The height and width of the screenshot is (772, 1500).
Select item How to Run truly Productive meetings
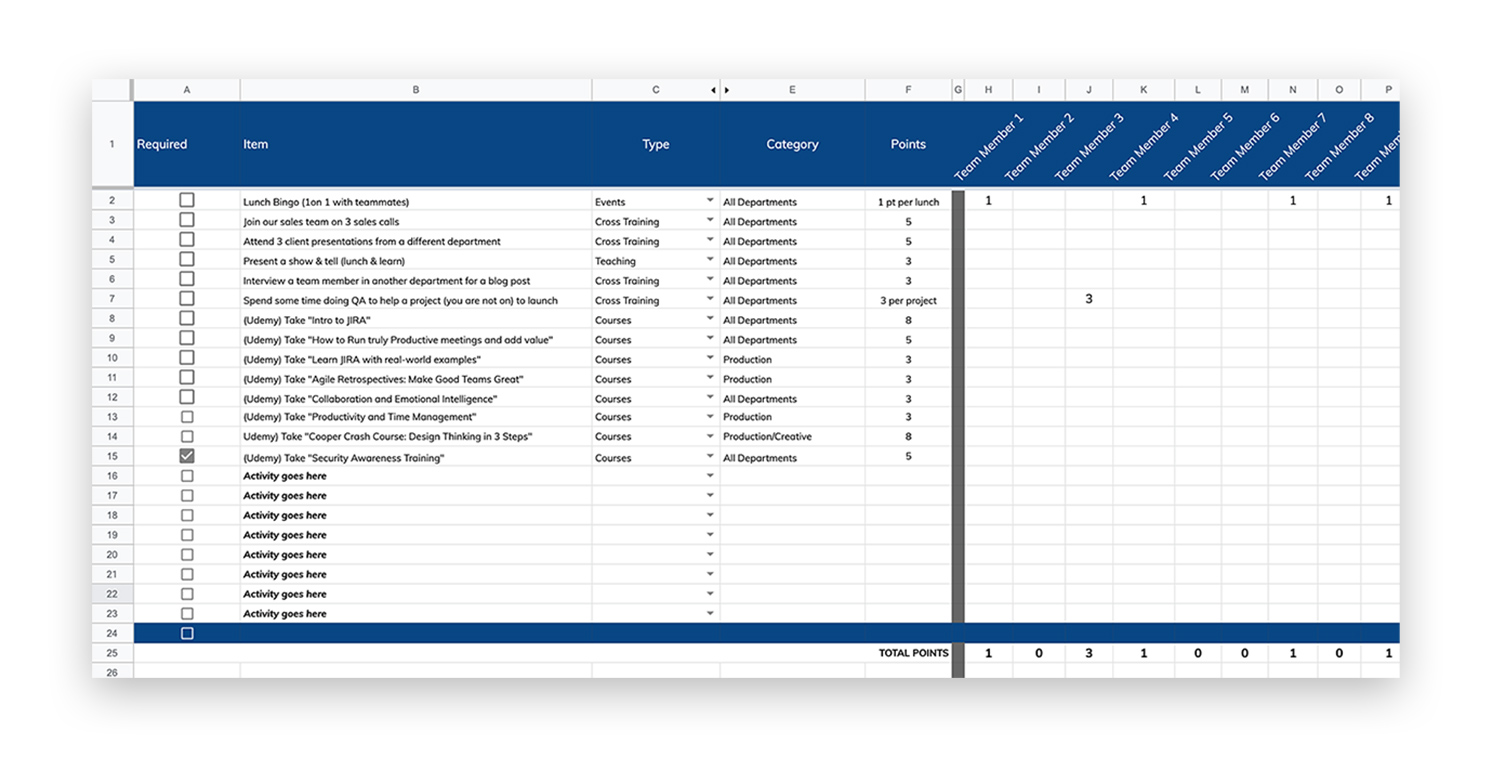(416, 340)
